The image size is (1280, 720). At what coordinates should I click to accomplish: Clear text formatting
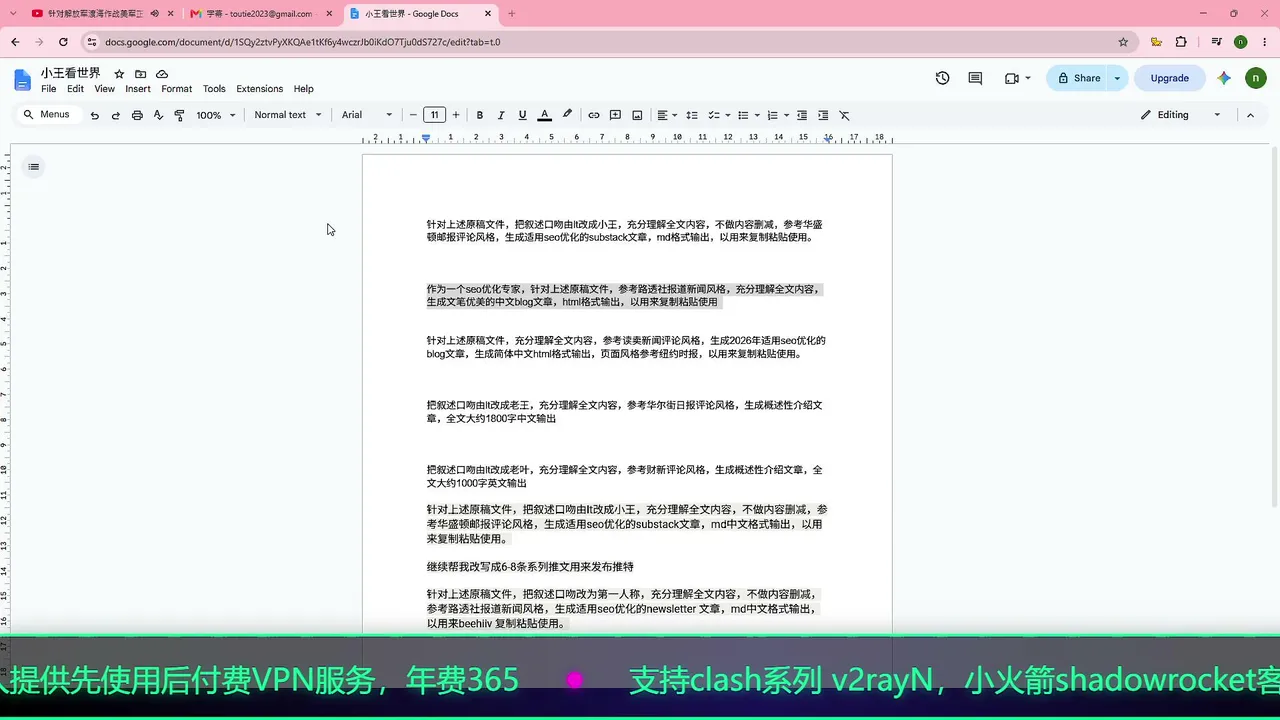844,115
